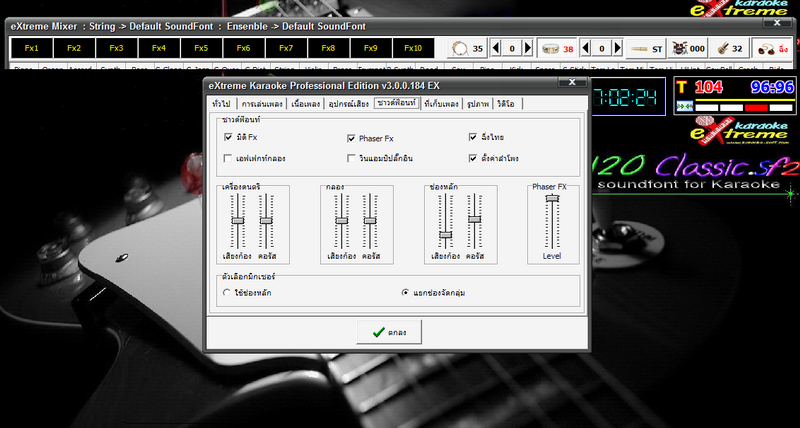Click the tambourine icon in the mixer bar

(x=459, y=48)
